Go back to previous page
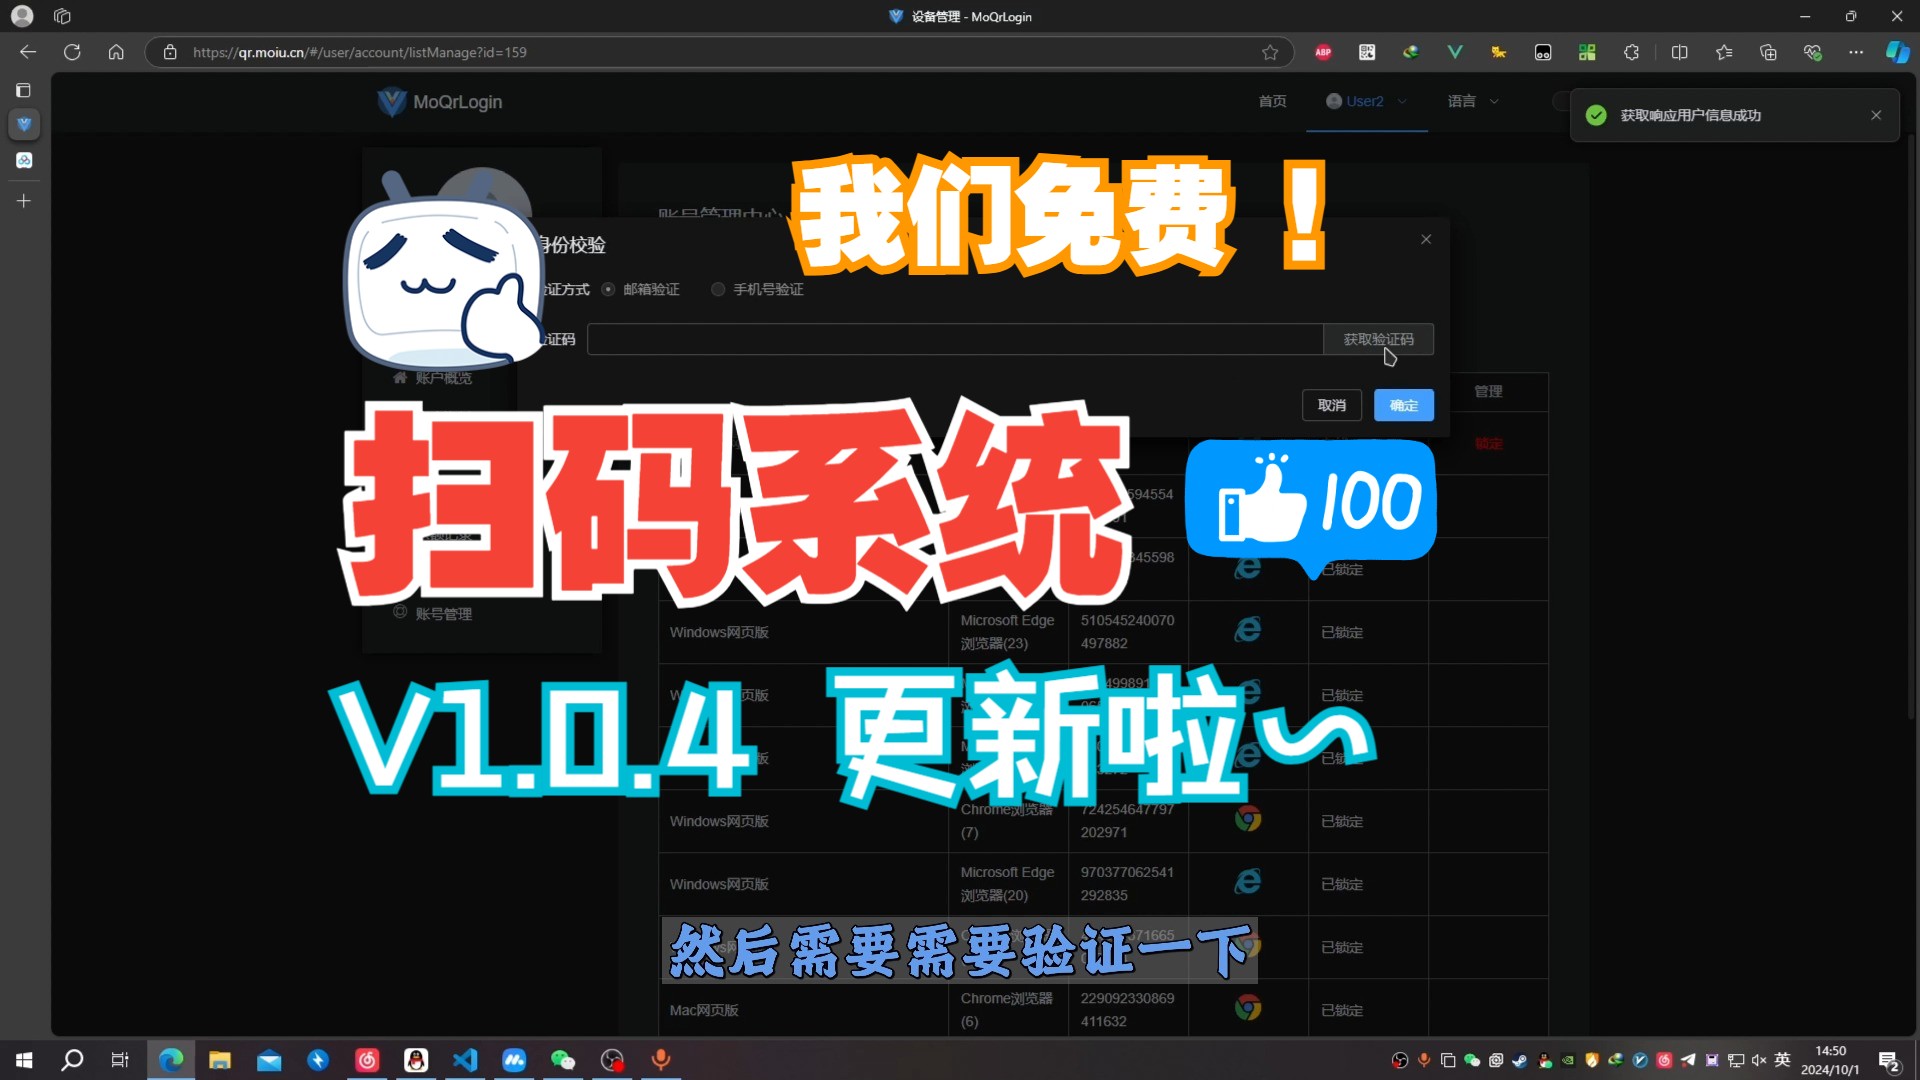1920x1080 pixels. click(x=28, y=52)
